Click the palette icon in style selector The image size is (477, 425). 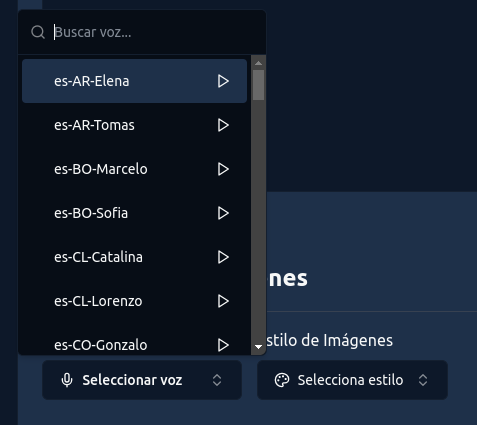282,380
